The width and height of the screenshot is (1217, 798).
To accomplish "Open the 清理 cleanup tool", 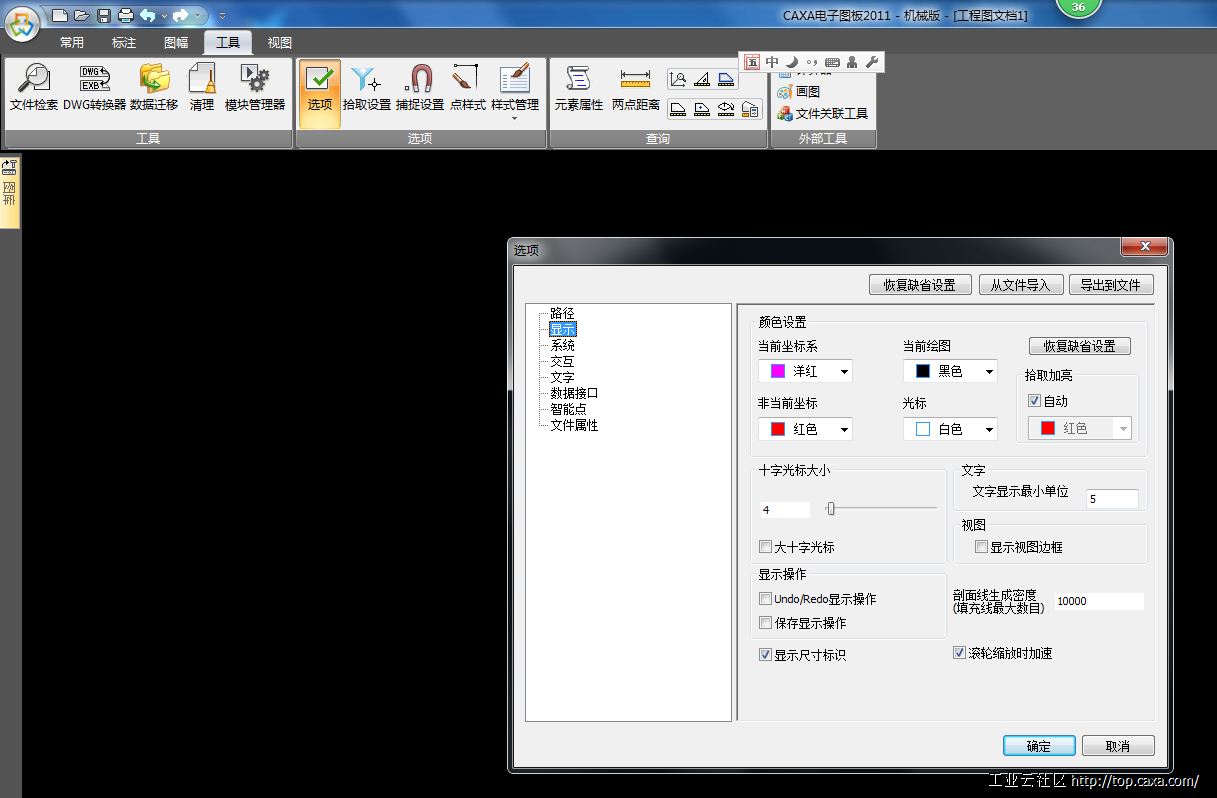I will [x=202, y=87].
